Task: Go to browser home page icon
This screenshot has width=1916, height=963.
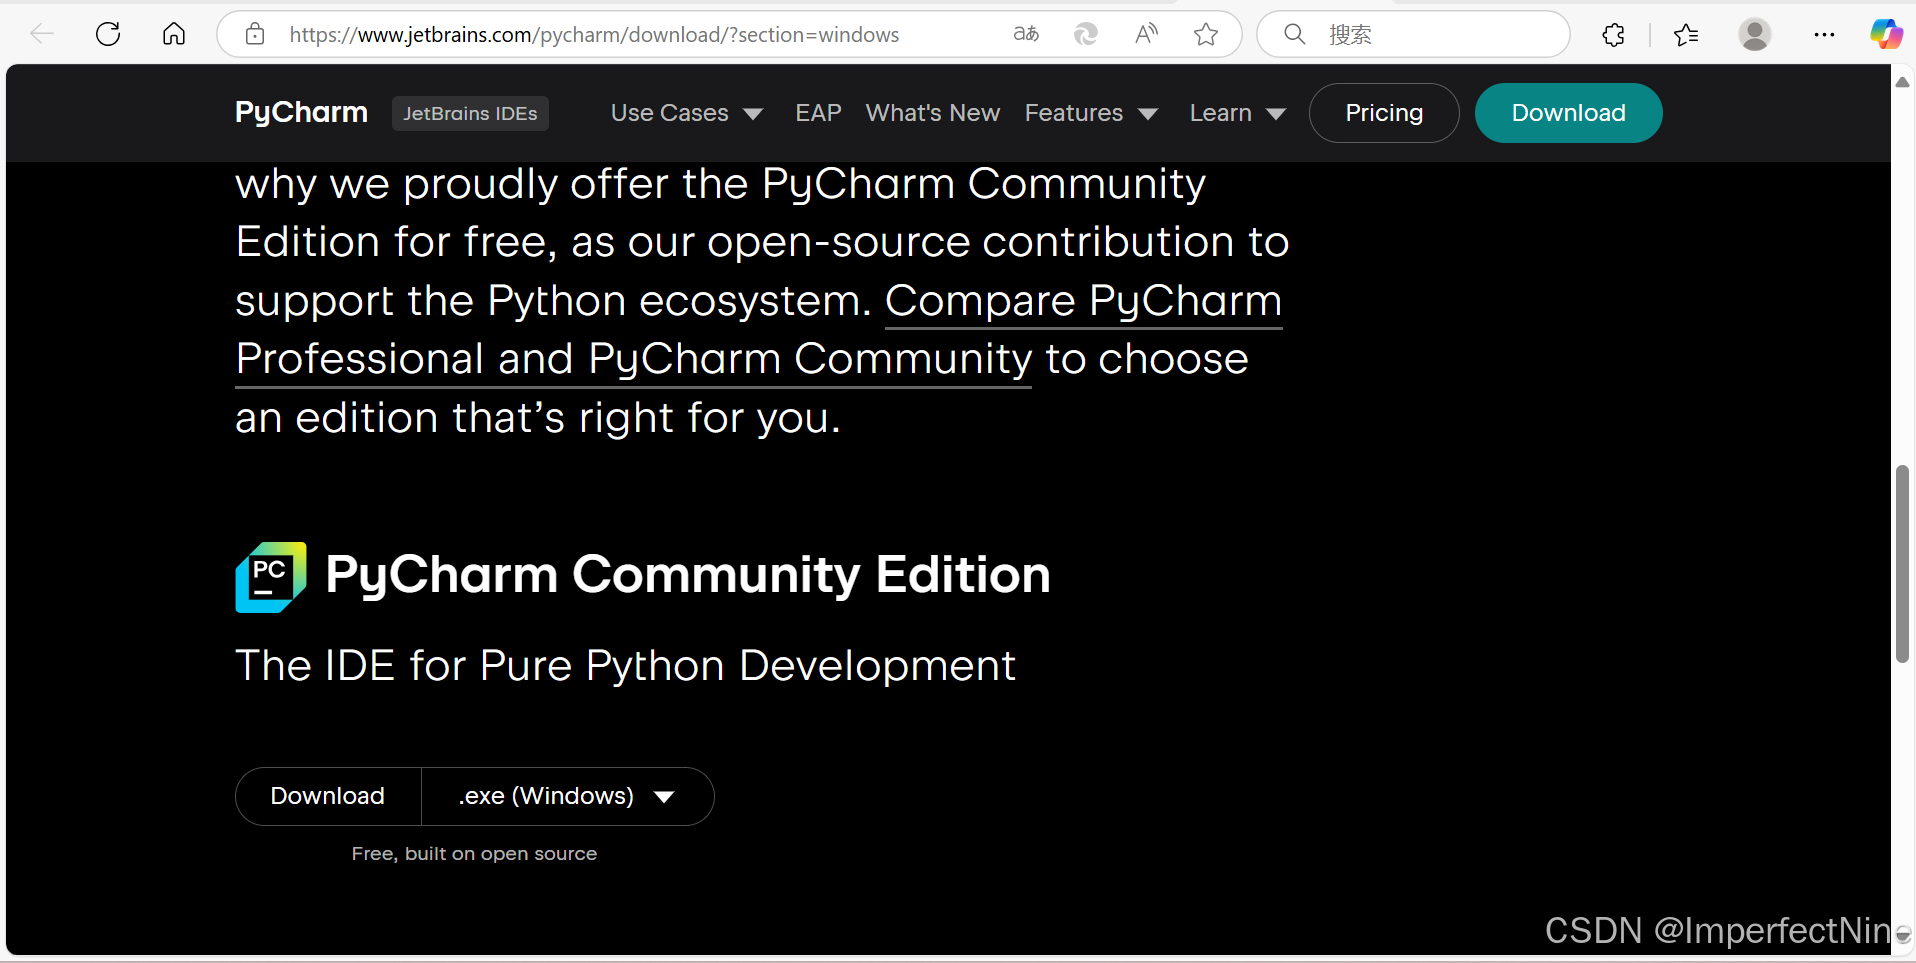Action: (174, 34)
